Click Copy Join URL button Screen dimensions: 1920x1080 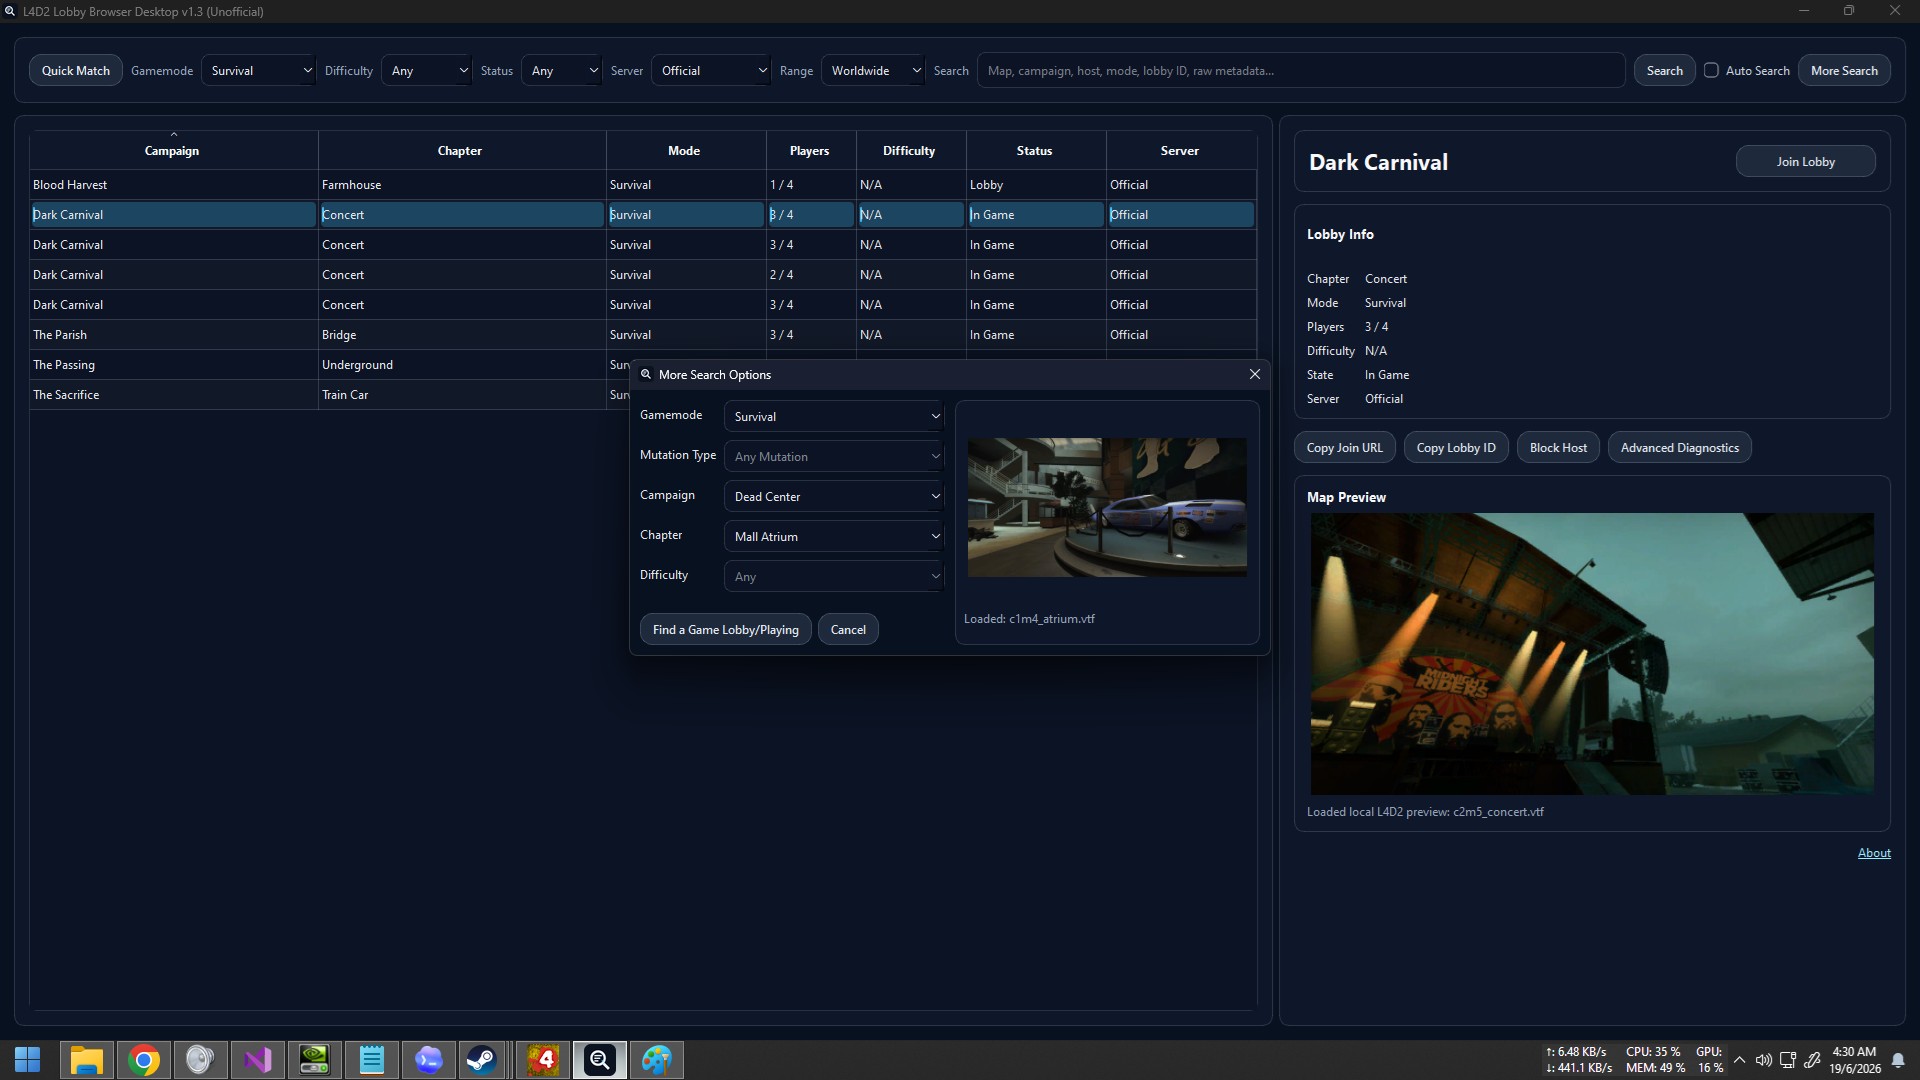tap(1344, 447)
